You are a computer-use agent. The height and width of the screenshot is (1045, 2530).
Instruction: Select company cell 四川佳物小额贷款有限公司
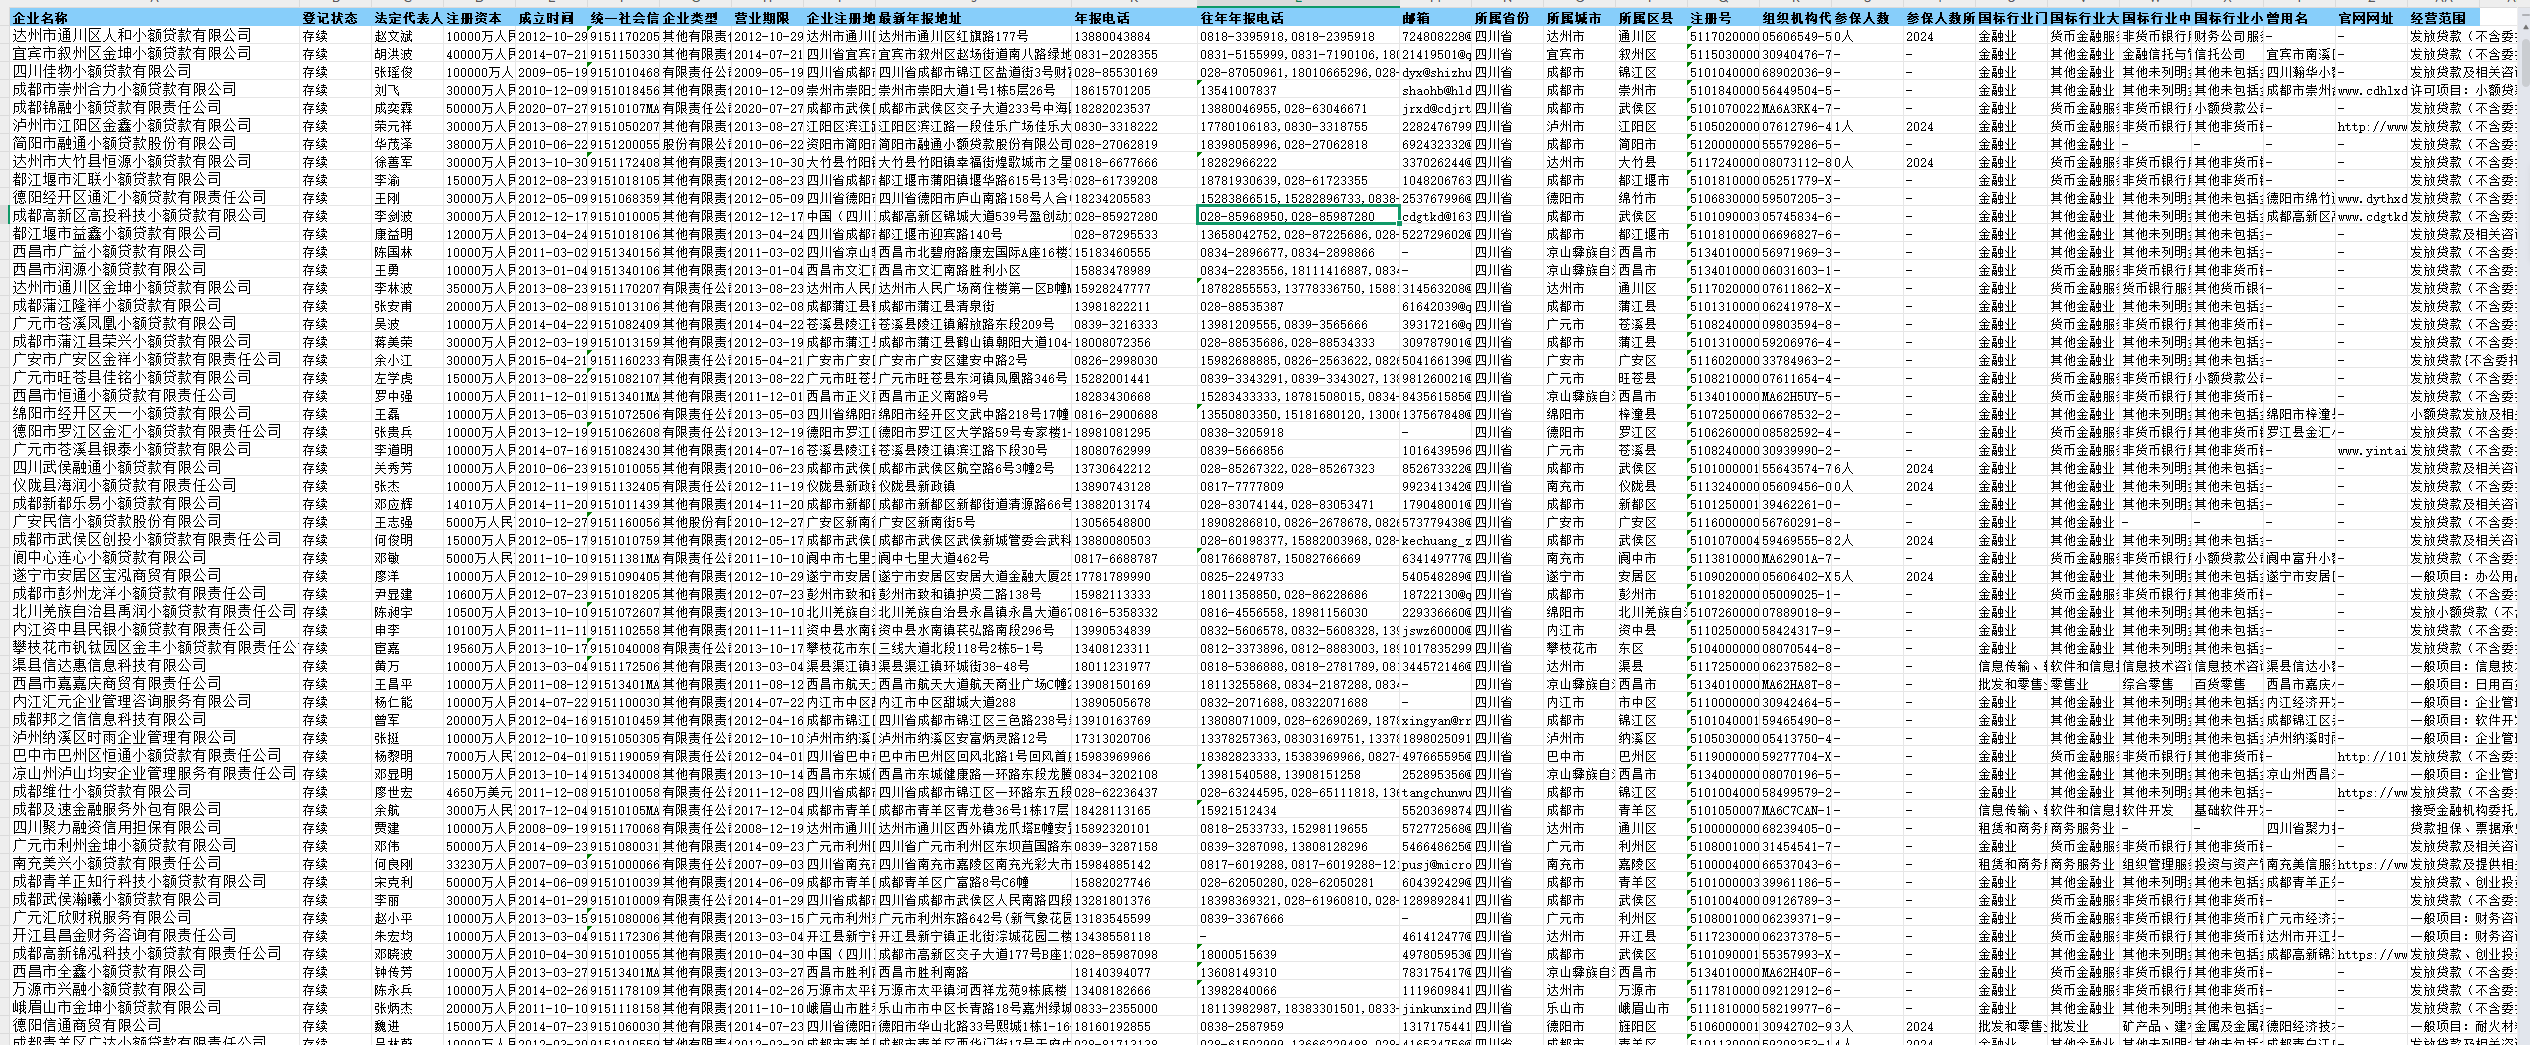coord(101,72)
